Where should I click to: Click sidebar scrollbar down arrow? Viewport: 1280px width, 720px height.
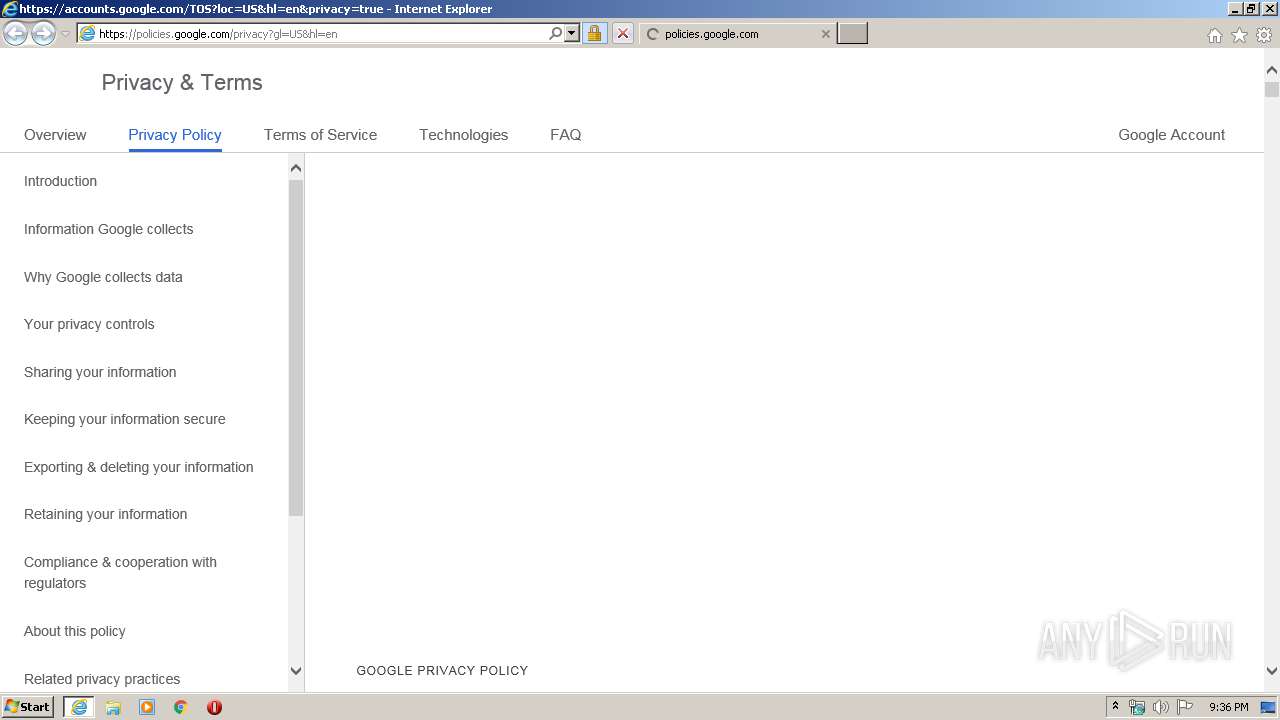coord(295,671)
